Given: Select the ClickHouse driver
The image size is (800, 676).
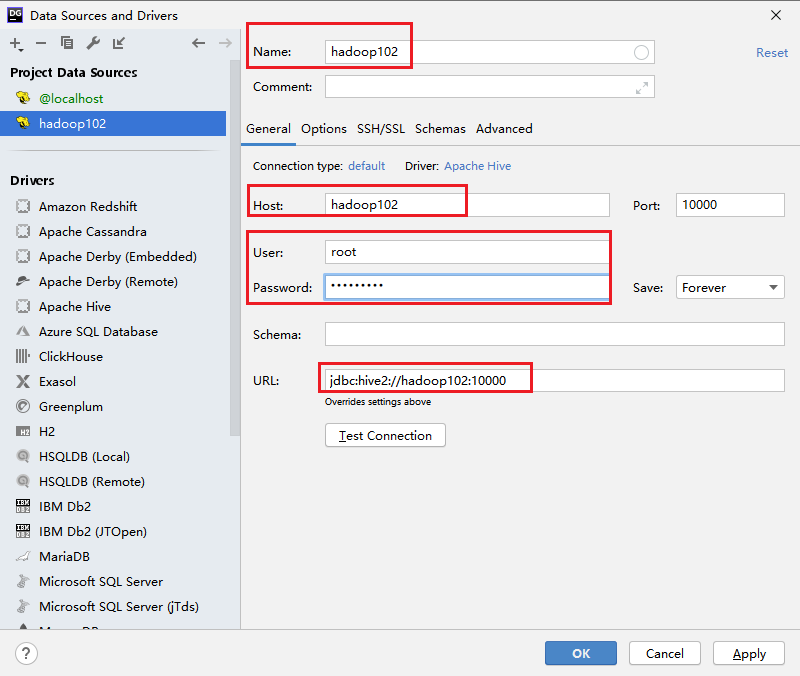Looking at the screenshot, I should (113, 357).
